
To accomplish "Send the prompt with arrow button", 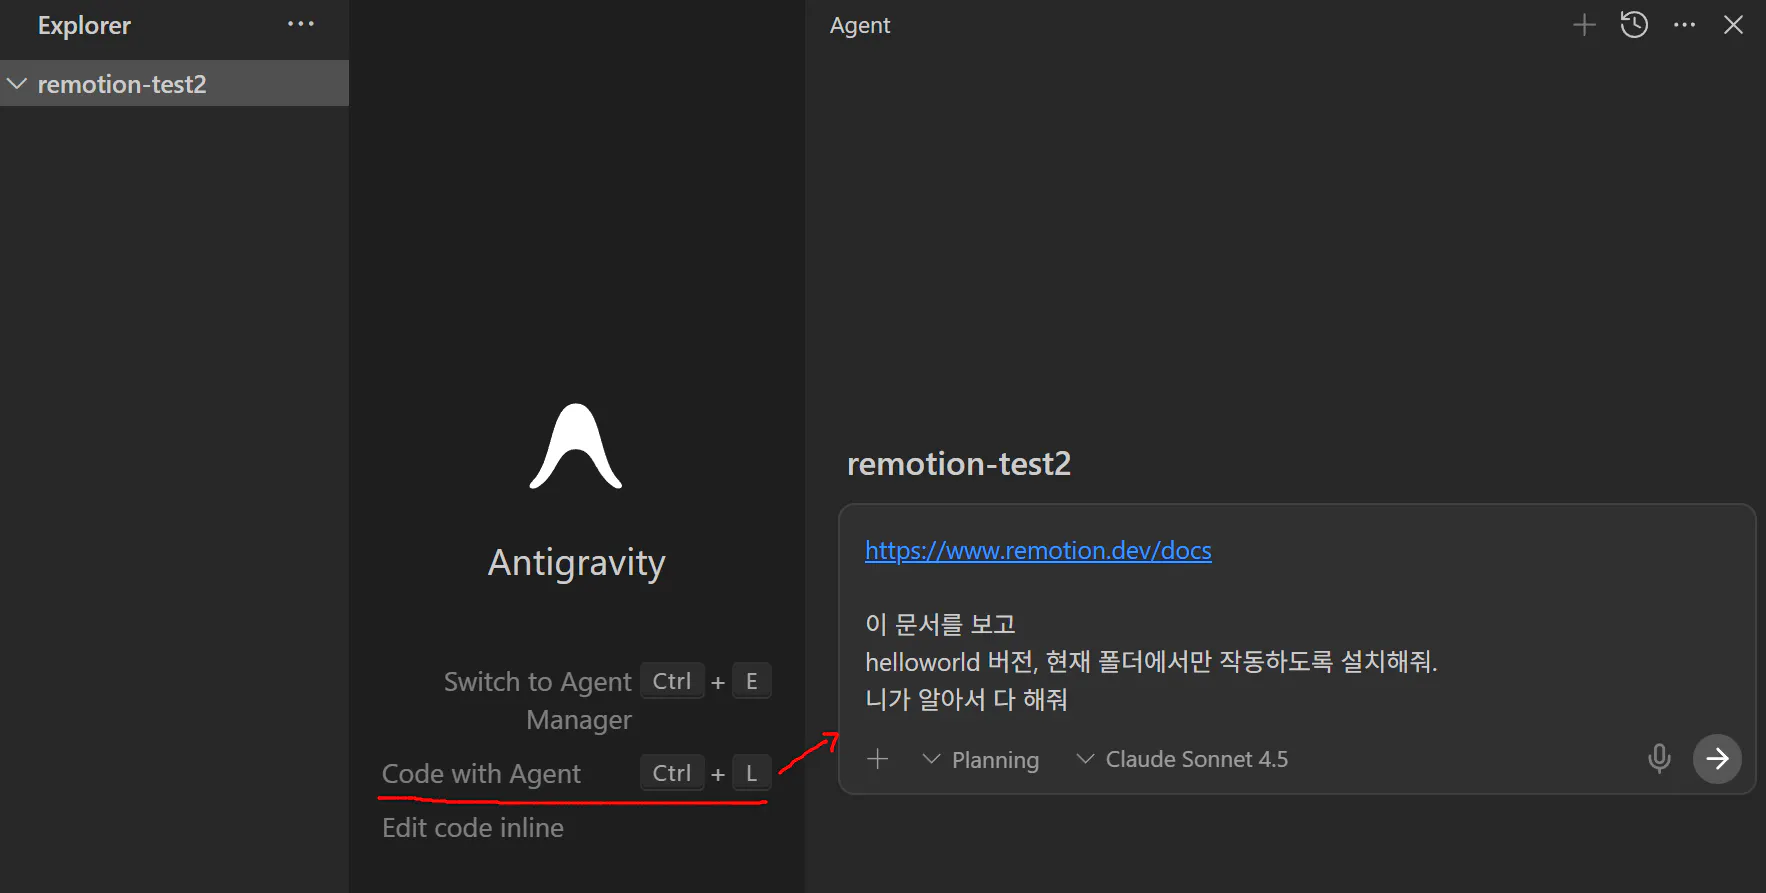I will click(1717, 759).
